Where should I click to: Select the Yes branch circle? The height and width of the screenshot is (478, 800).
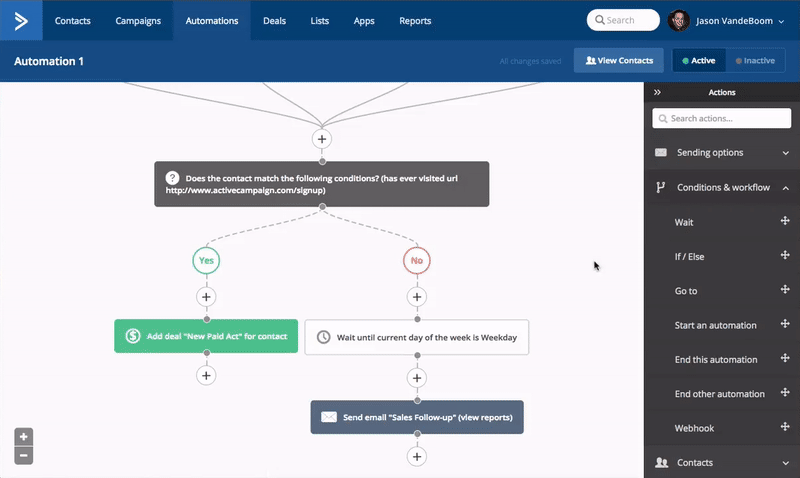[206, 260]
